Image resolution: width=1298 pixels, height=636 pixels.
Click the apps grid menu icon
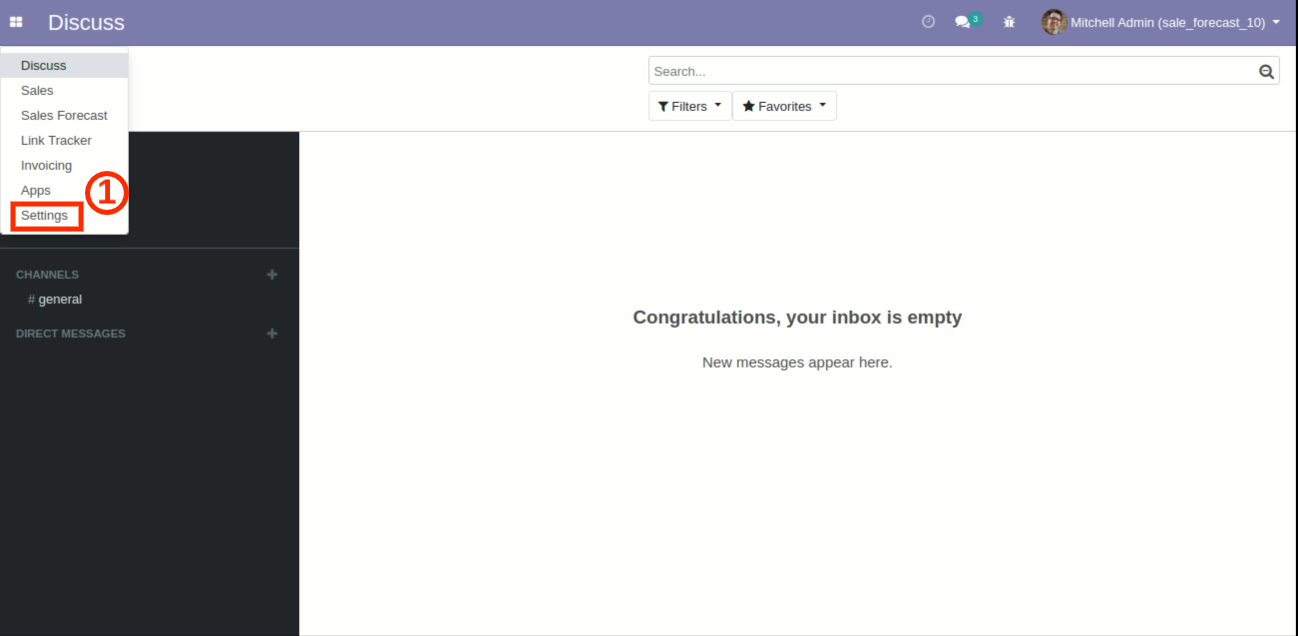16,22
